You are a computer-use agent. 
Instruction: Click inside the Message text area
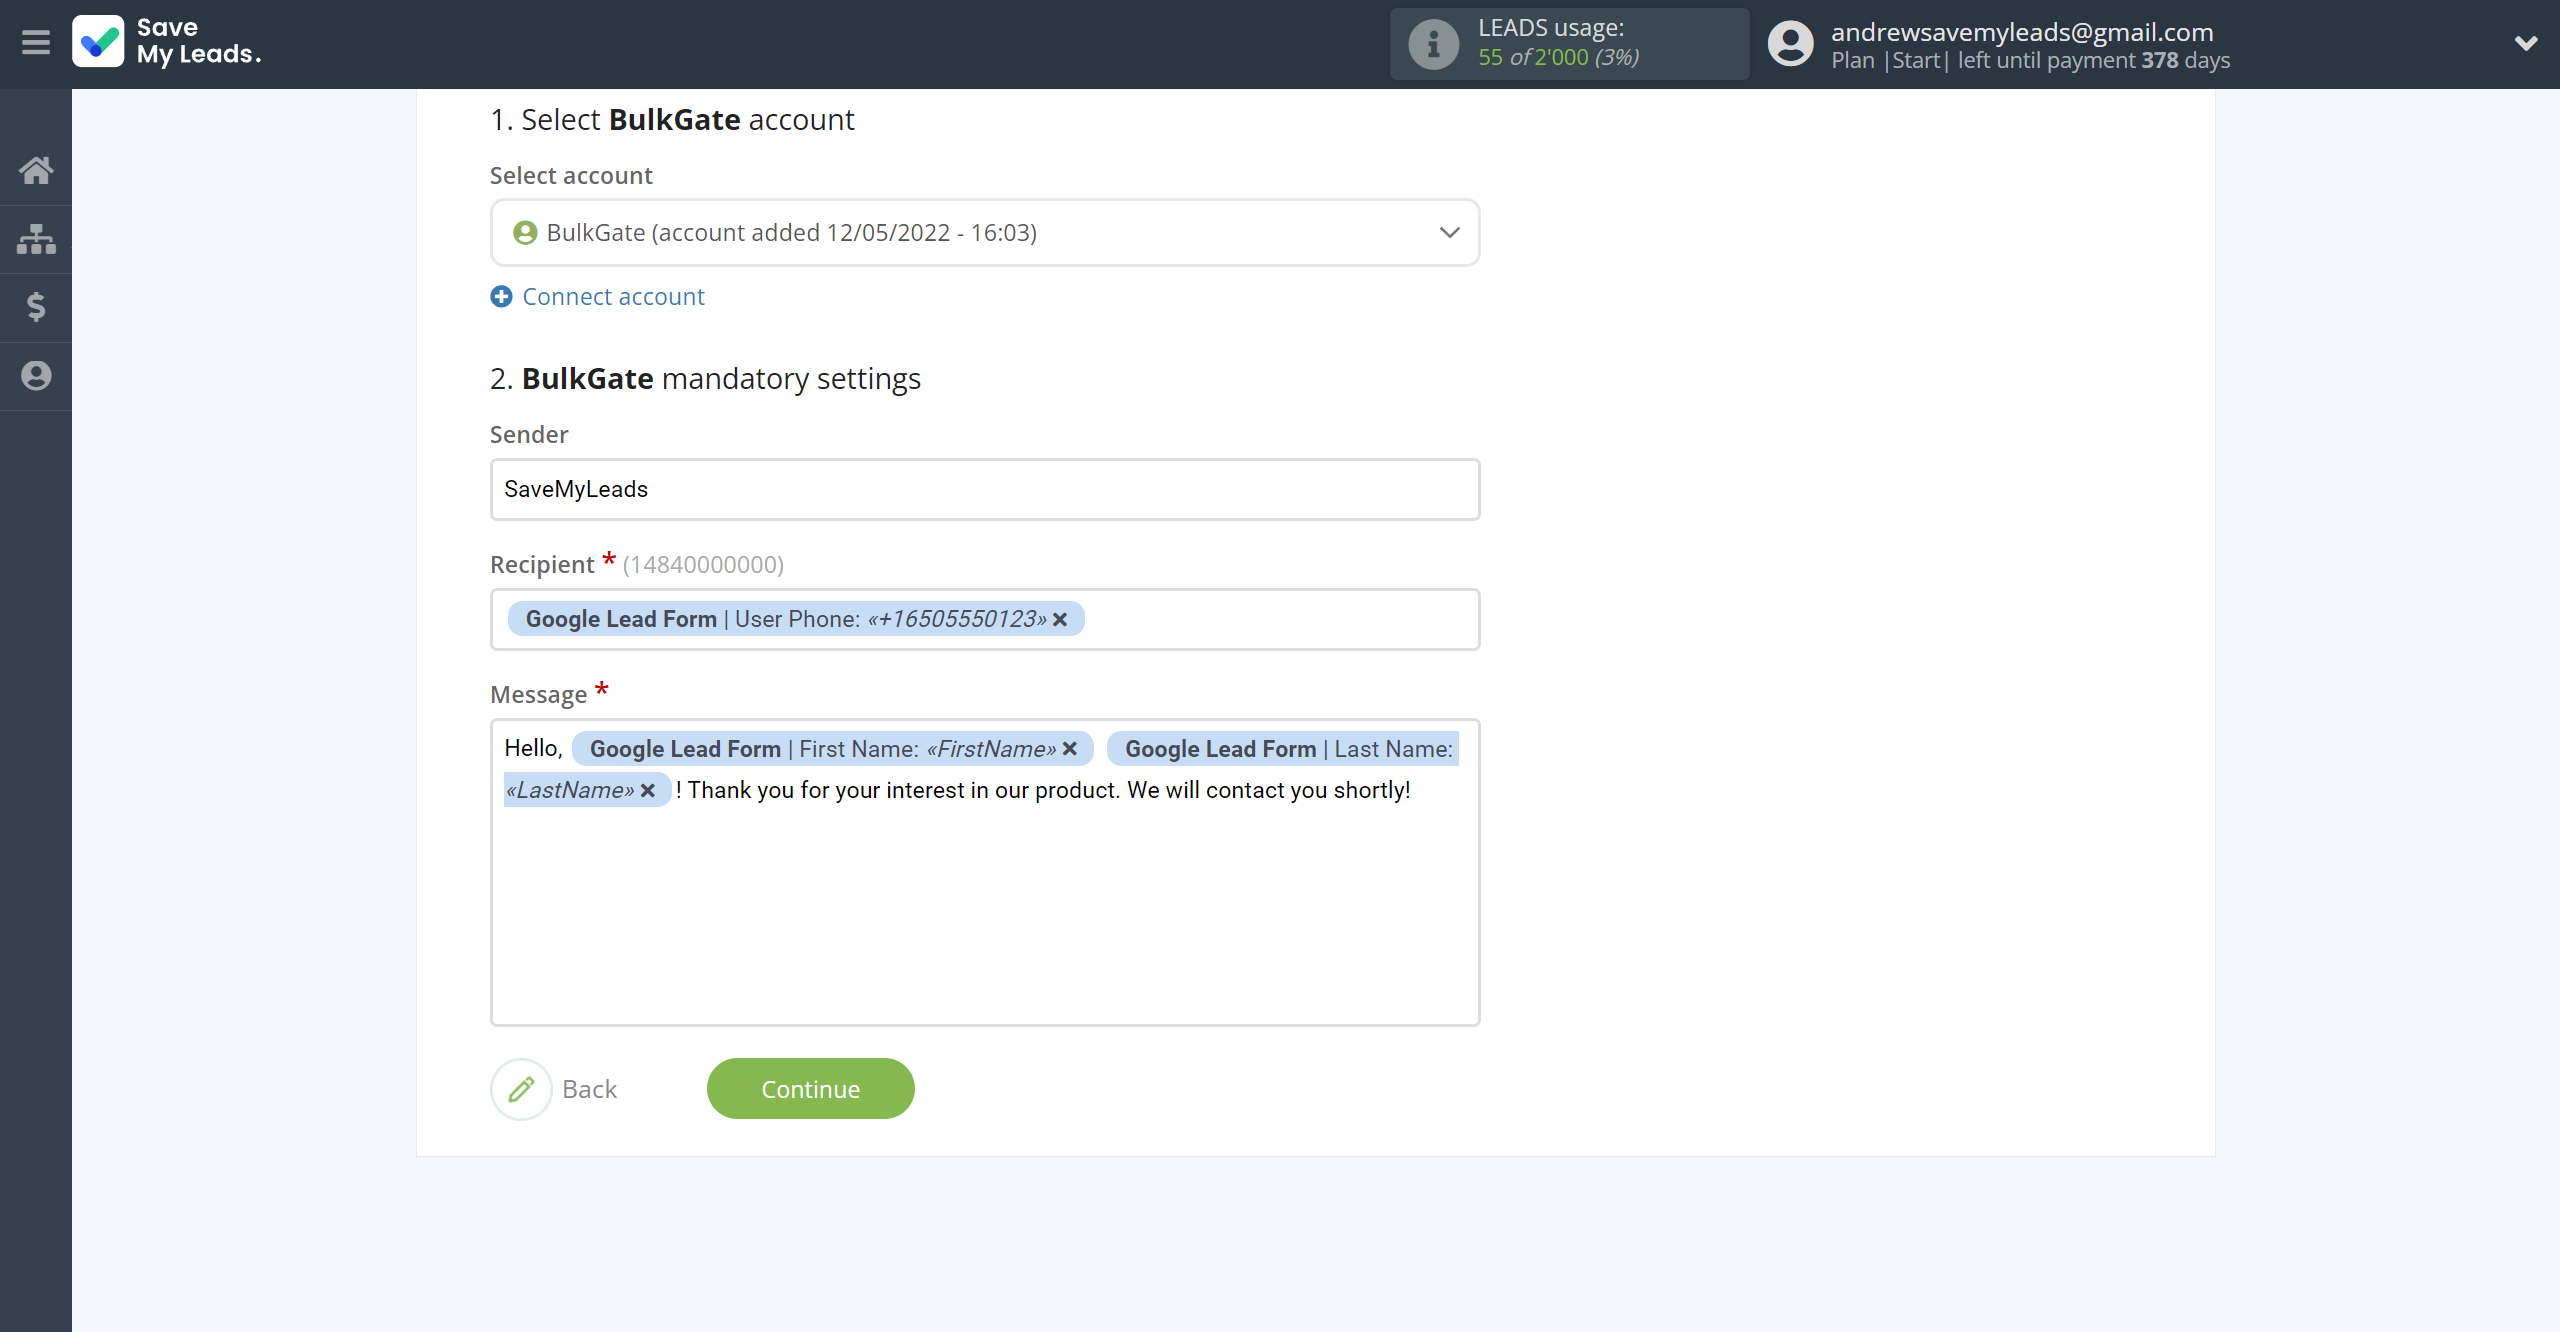point(984,872)
